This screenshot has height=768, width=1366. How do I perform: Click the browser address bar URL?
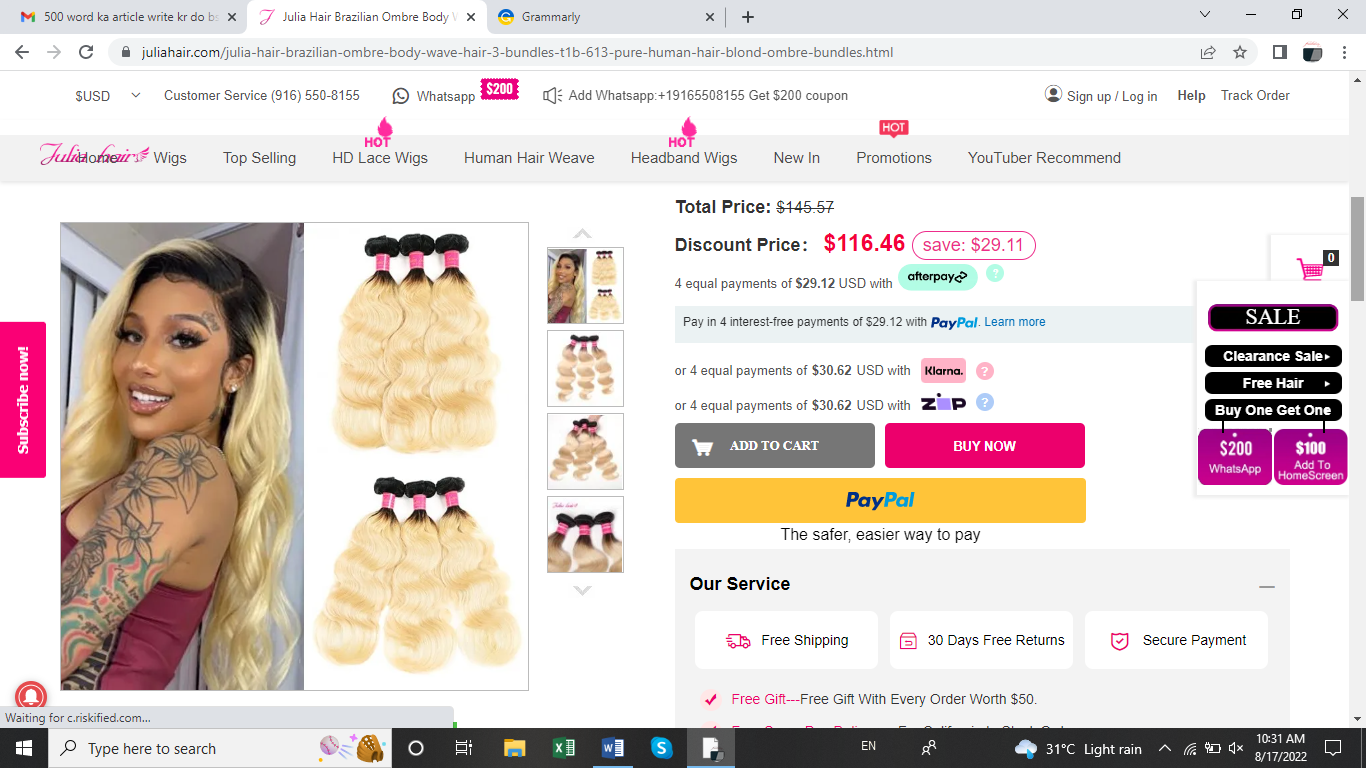[x=517, y=52]
